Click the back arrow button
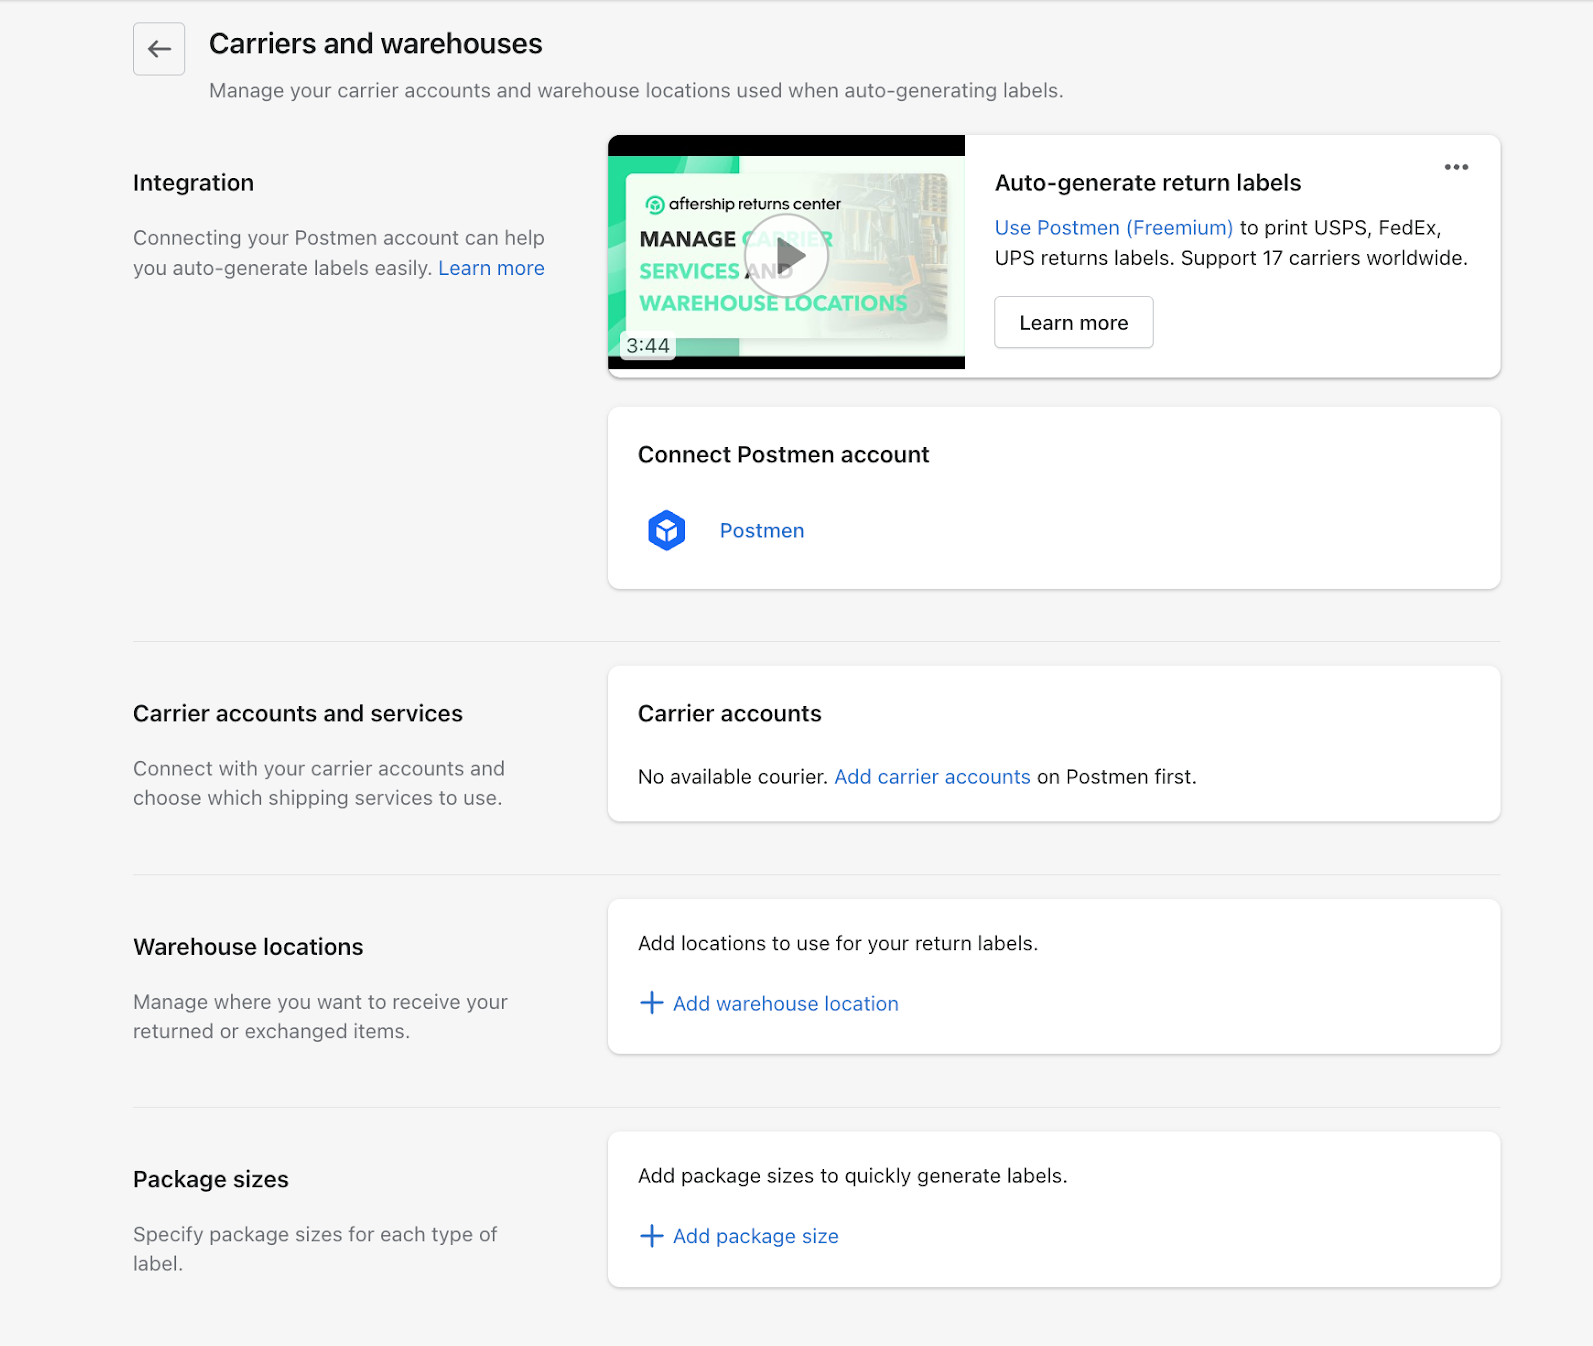Image resolution: width=1593 pixels, height=1346 pixels. click(x=159, y=49)
